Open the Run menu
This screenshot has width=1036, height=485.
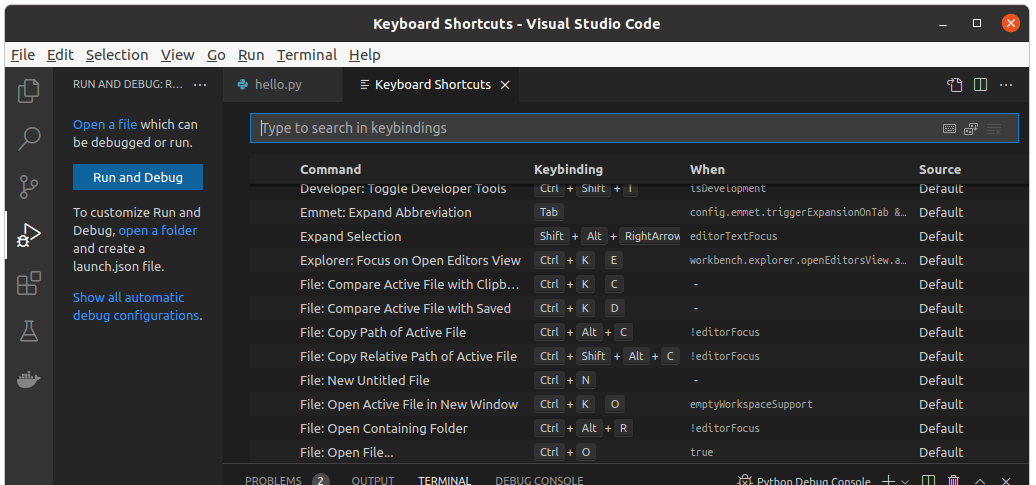pos(251,55)
